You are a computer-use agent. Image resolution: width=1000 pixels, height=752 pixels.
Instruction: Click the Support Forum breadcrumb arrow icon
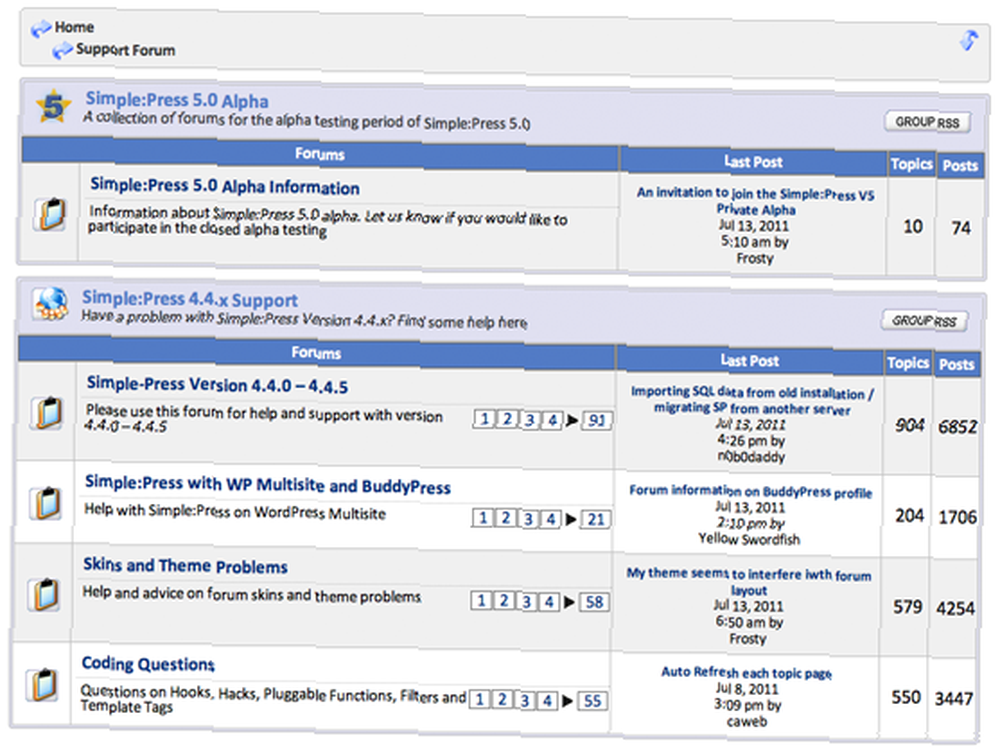(x=62, y=50)
